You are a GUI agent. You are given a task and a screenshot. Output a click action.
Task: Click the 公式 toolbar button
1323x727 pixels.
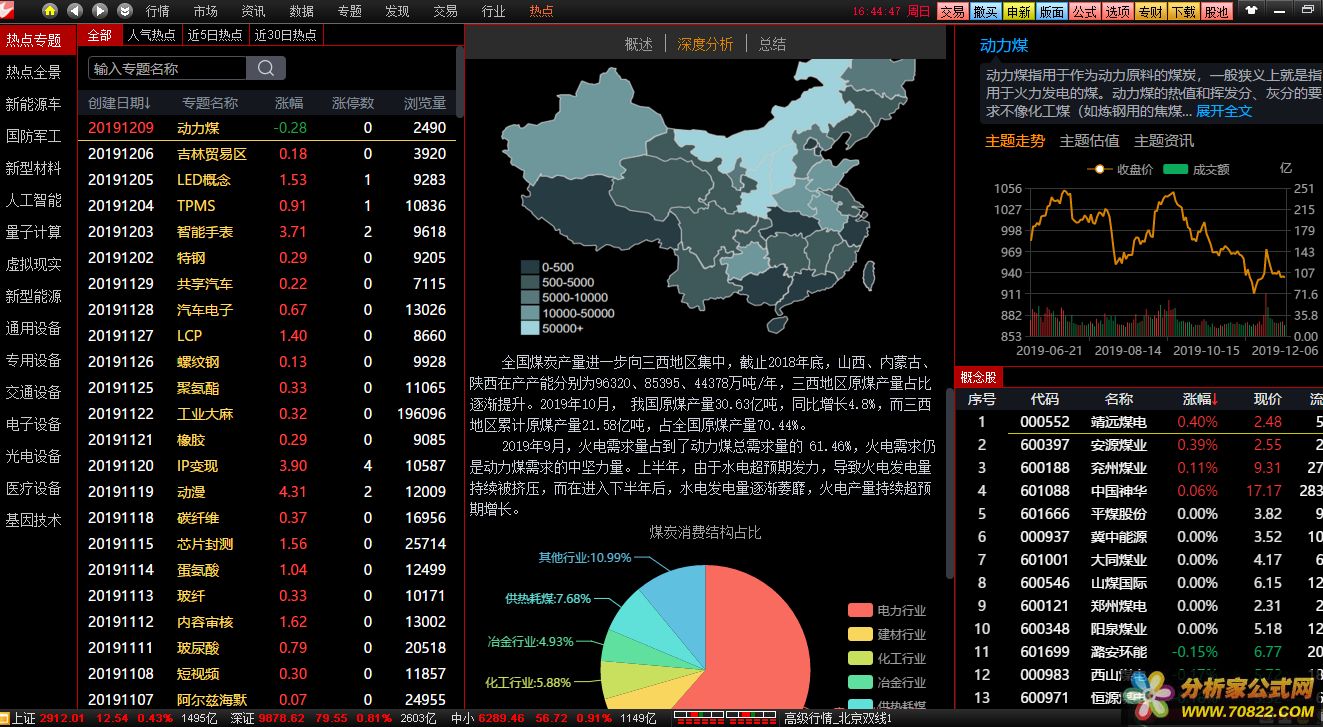coord(1084,11)
